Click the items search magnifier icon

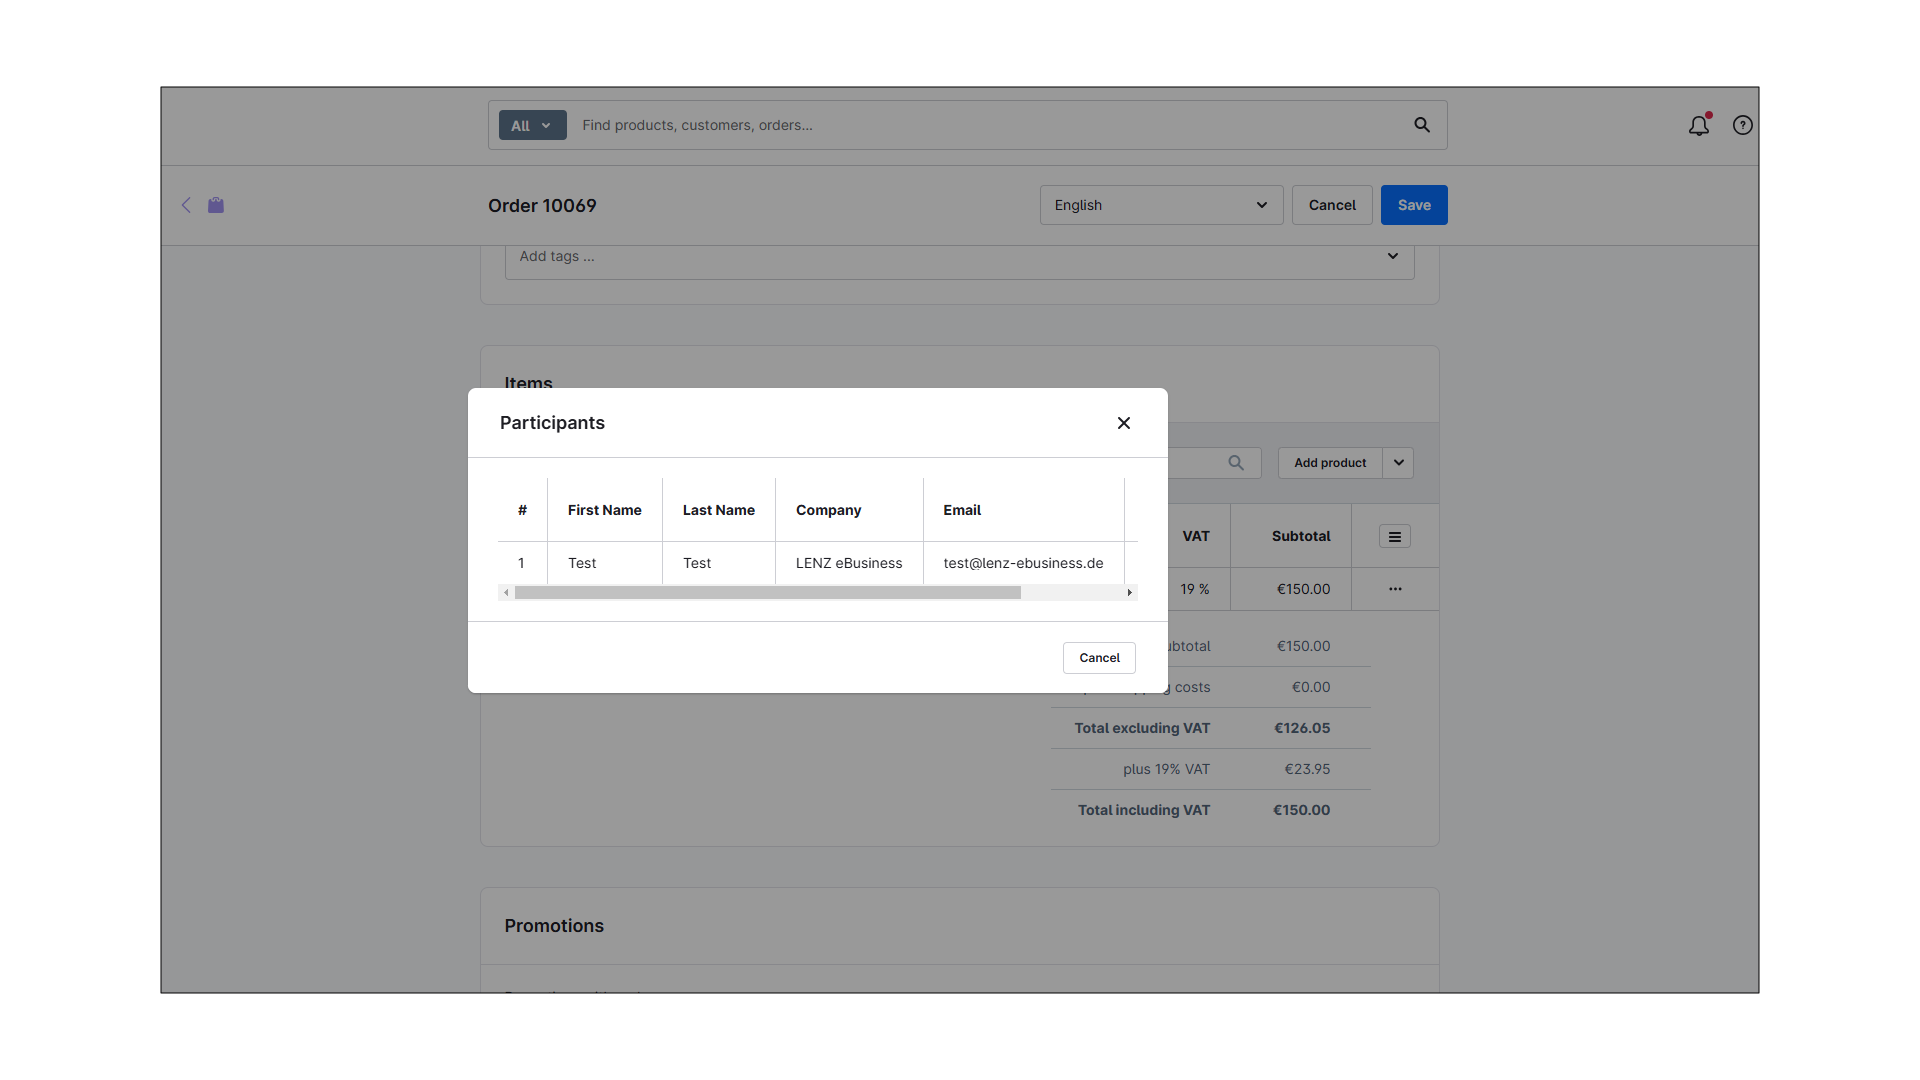(1236, 463)
